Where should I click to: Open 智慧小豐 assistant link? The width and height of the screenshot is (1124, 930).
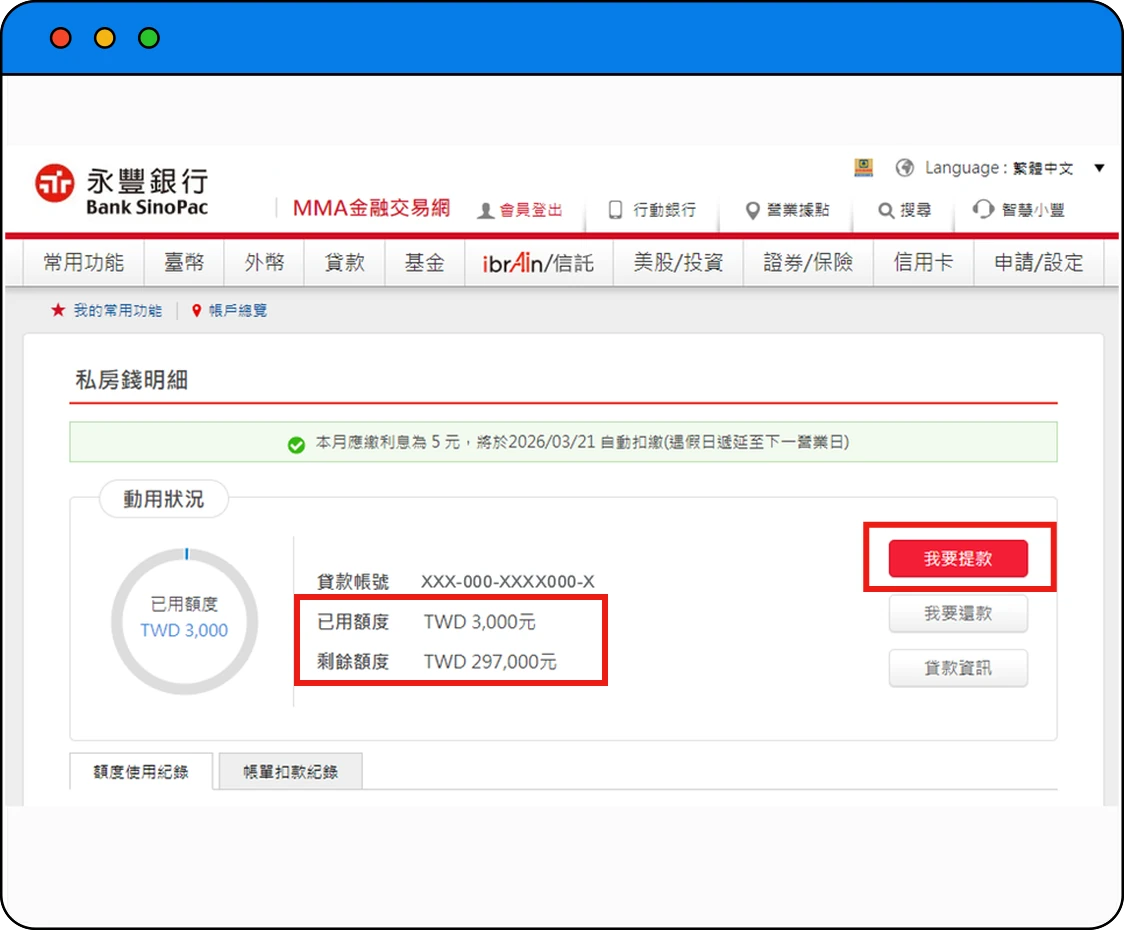tap(1033, 210)
